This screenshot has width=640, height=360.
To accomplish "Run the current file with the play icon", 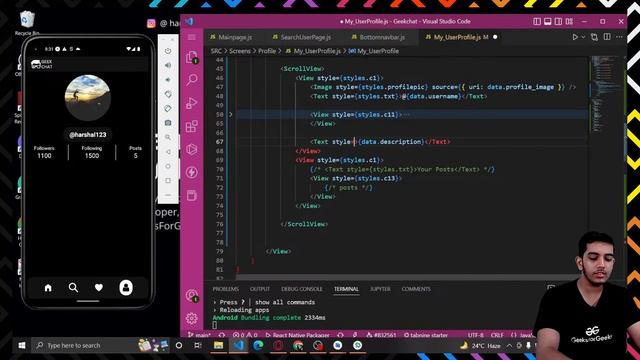I will coord(575,37).
